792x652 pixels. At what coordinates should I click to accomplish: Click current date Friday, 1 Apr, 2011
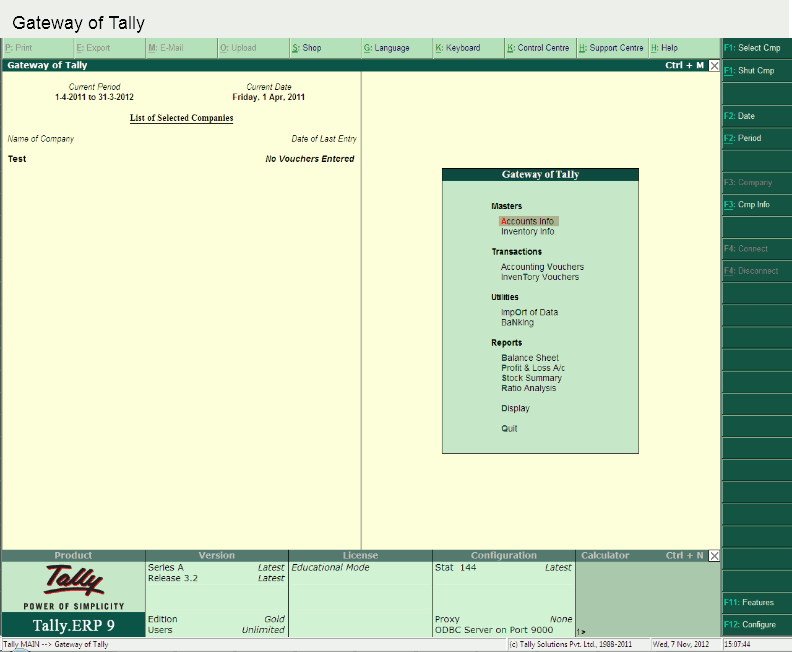[269, 97]
